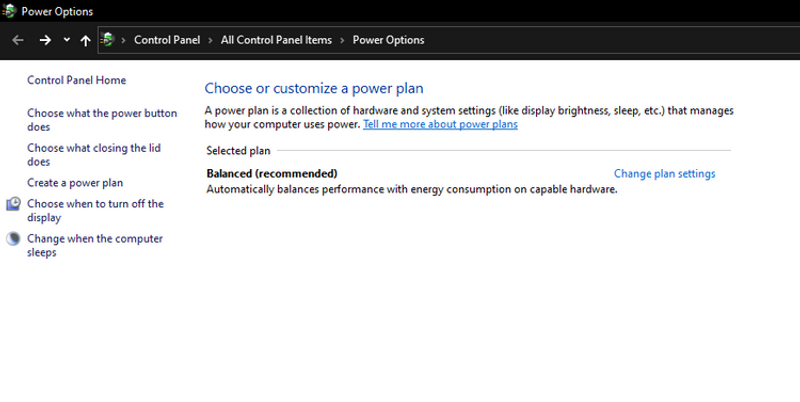Open the recent locations dropdown arrow
Viewport: 800px width, 402px height.
tap(66, 40)
